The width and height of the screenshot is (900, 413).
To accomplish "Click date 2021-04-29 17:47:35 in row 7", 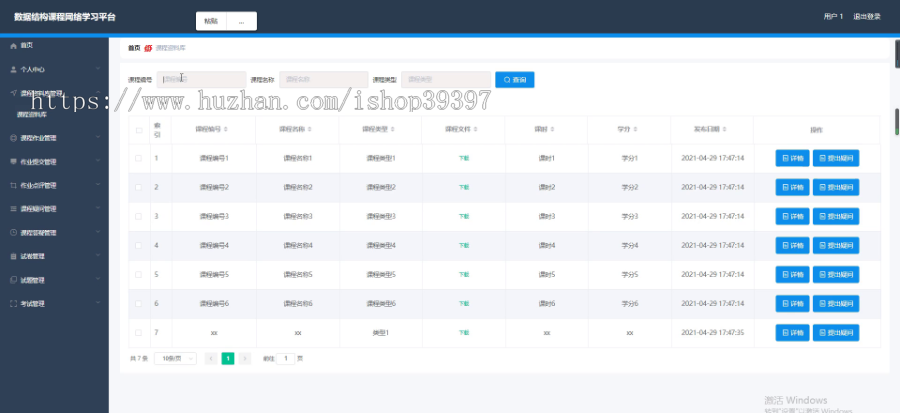I will click(x=712, y=332).
